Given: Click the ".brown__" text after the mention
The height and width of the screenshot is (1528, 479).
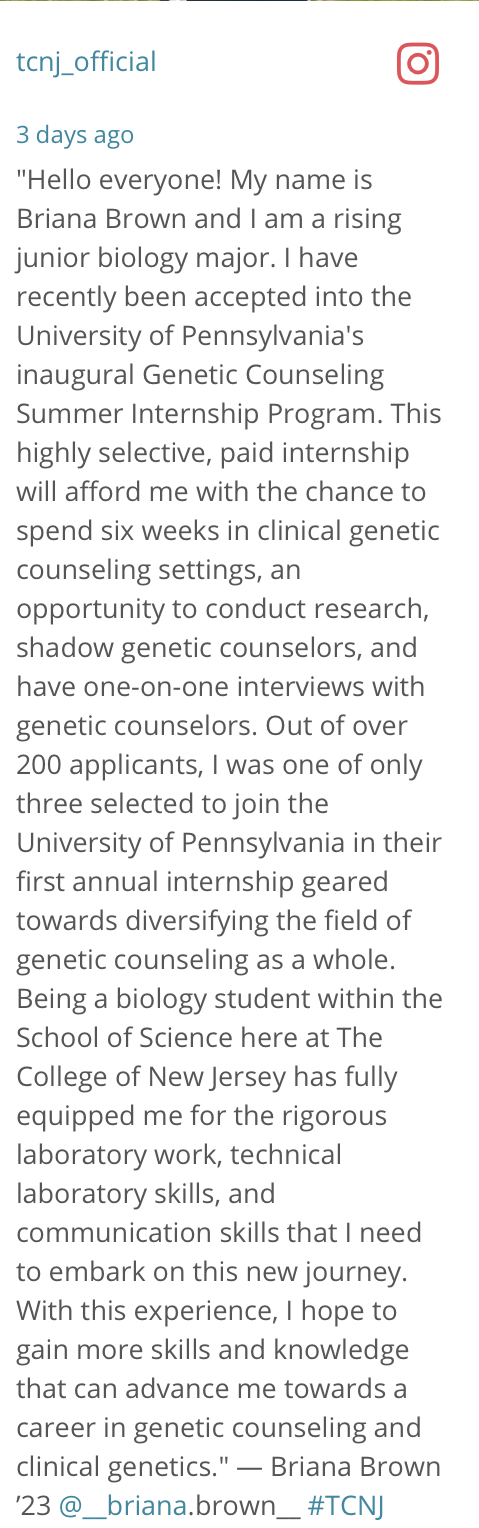Looking at the screenshot, I should [240, 1505].
